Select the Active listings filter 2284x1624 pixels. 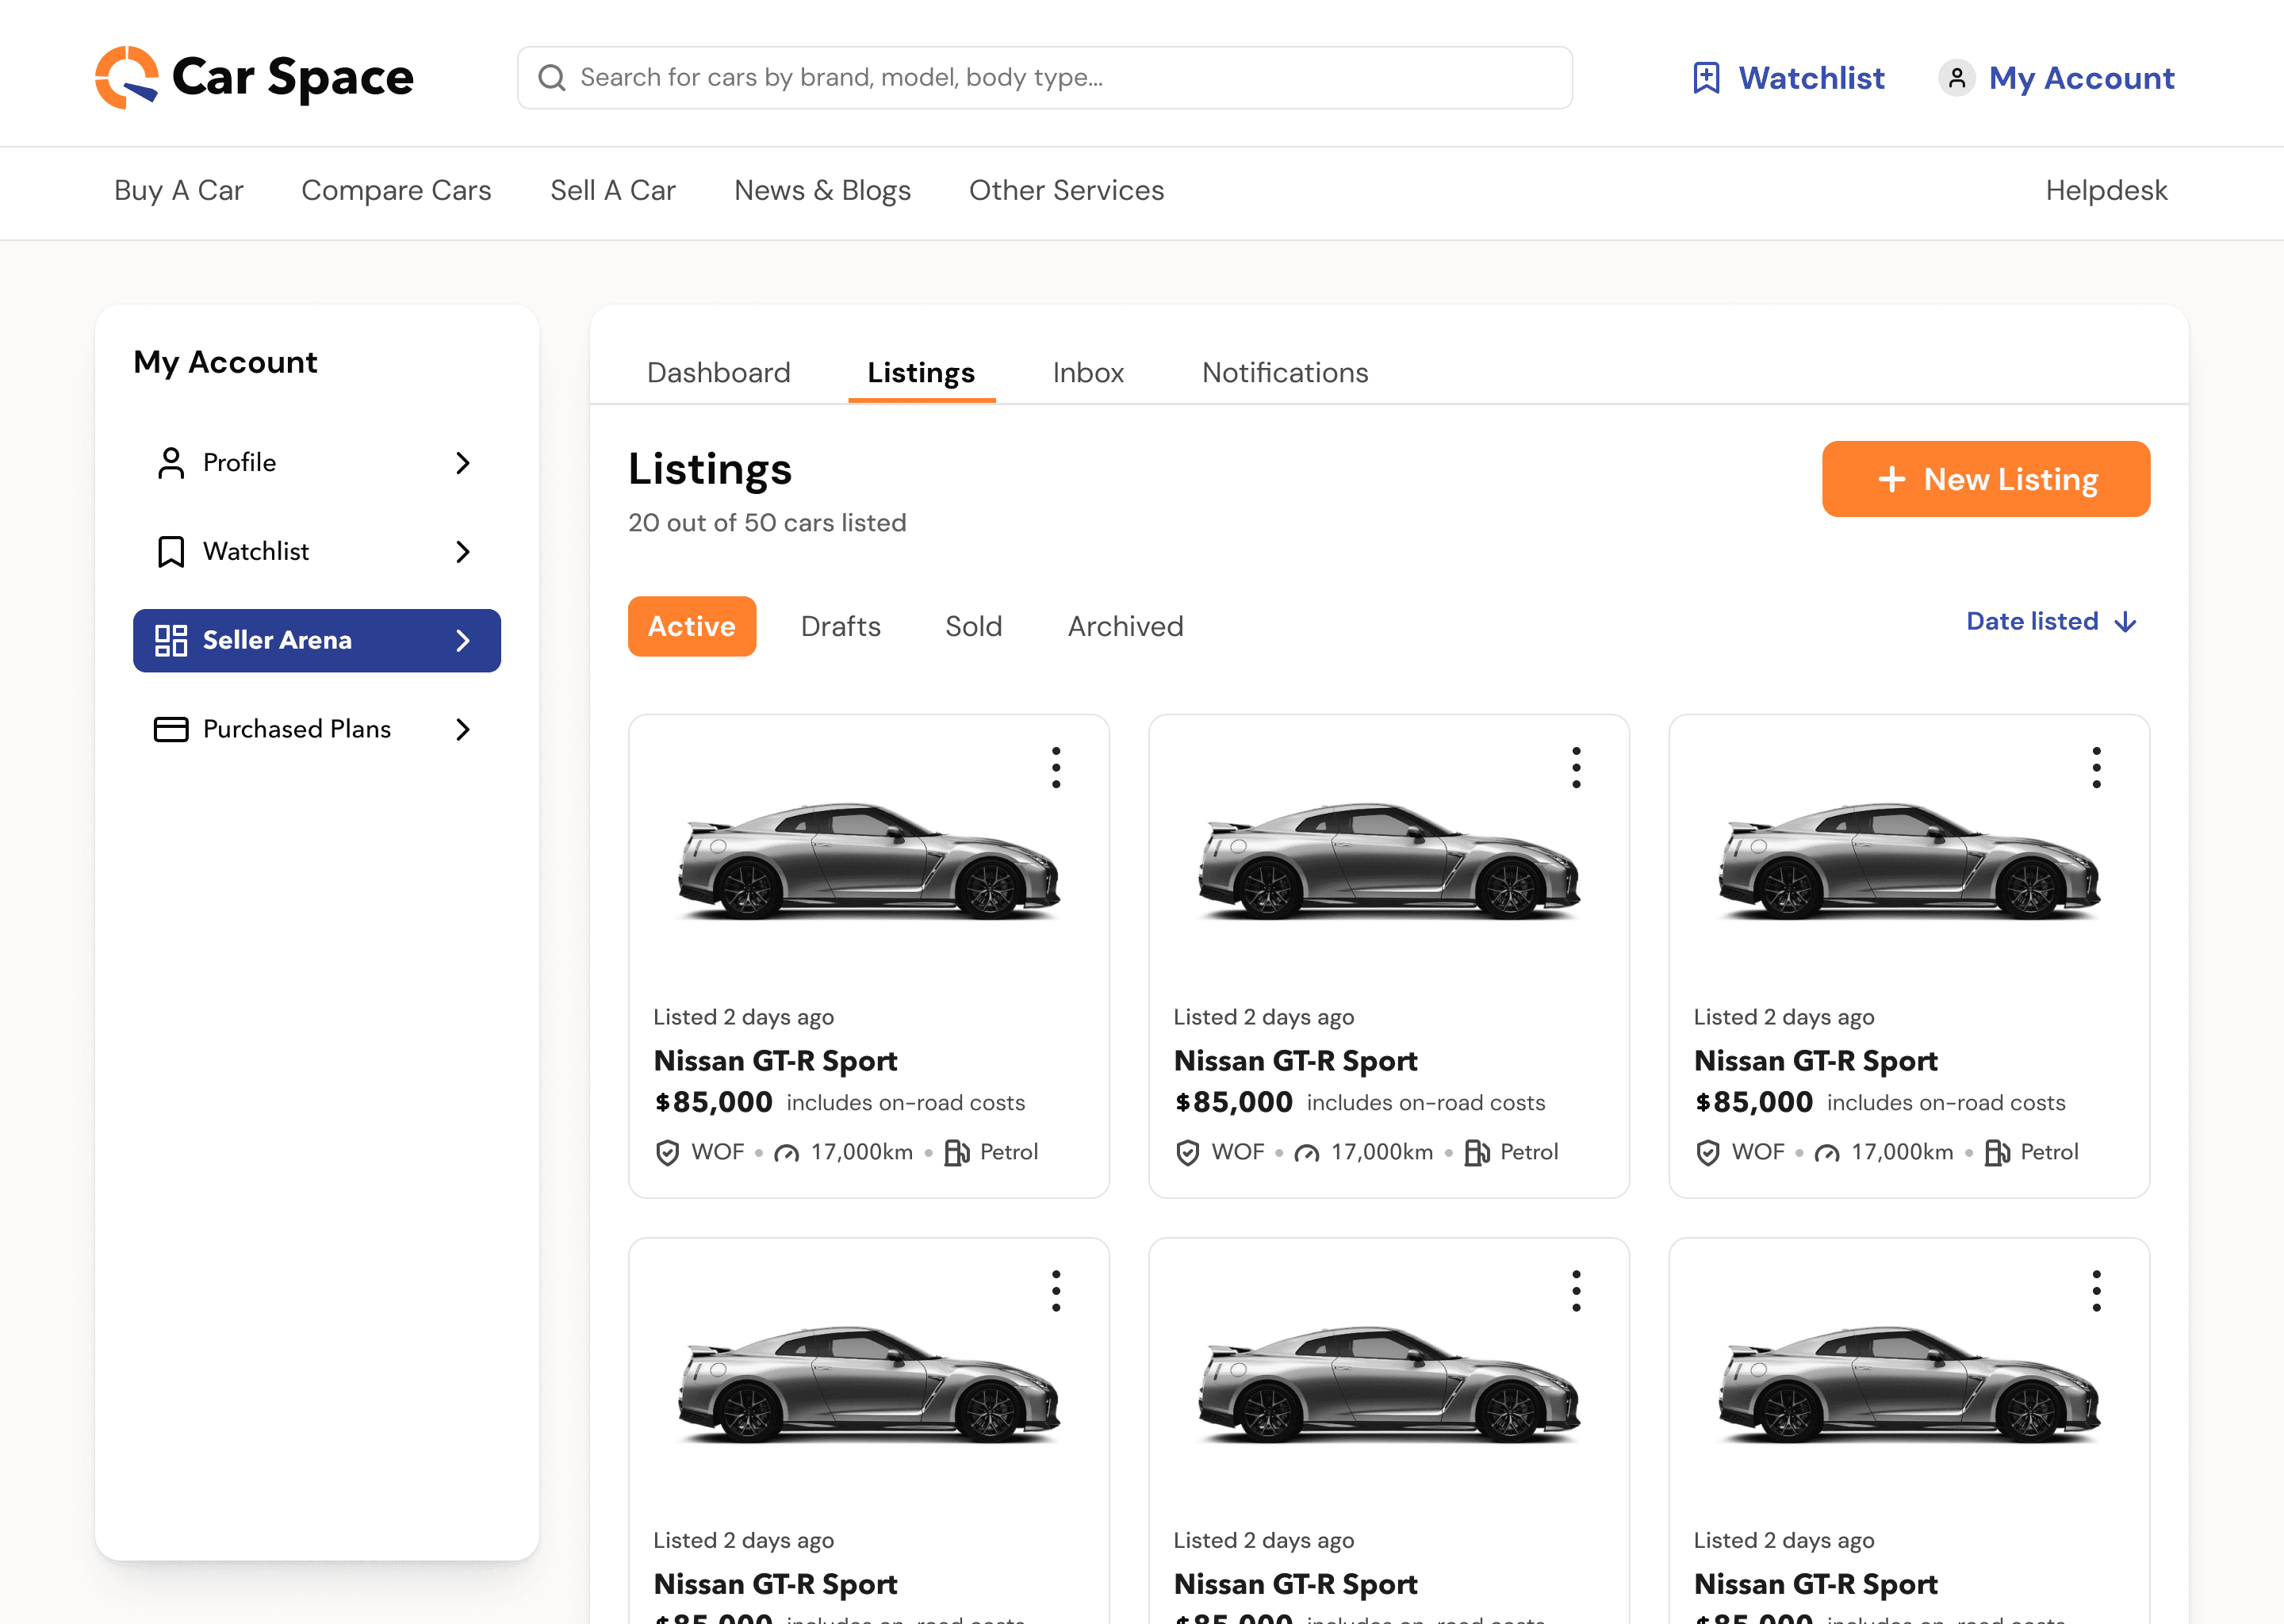(691, 626)
